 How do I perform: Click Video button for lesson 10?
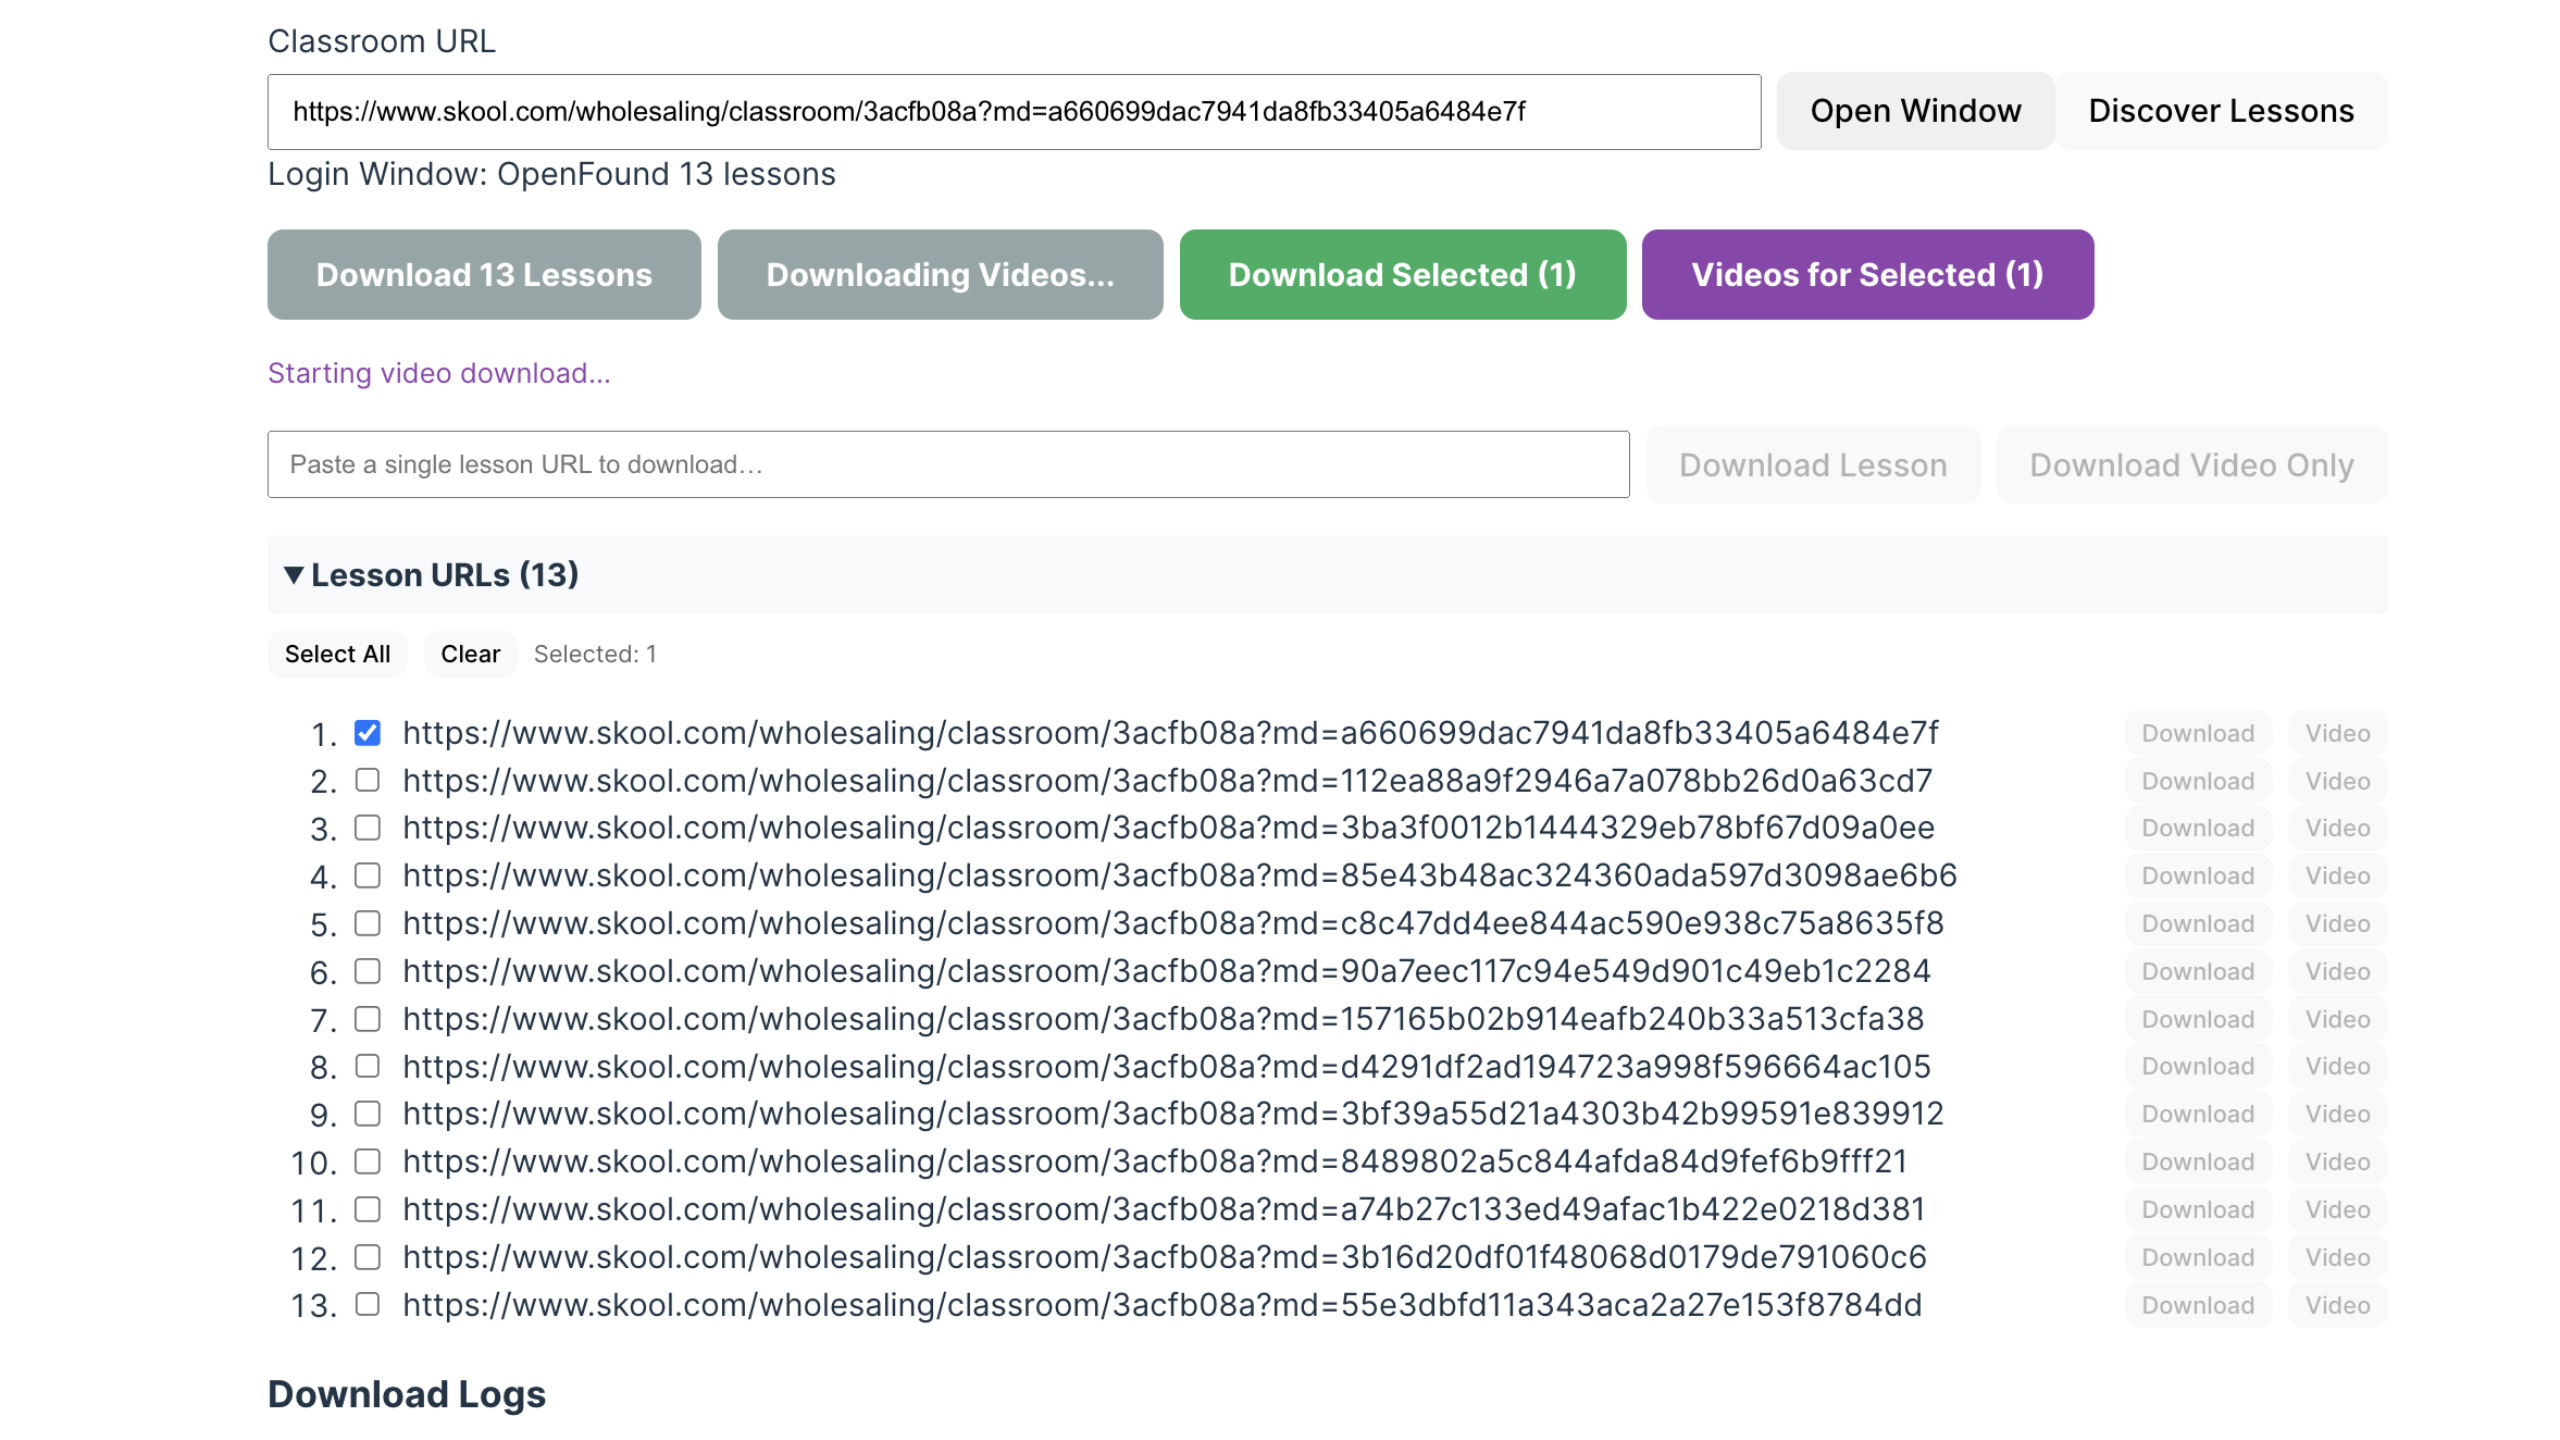pyautogui.click(x=2337, y=1162)
